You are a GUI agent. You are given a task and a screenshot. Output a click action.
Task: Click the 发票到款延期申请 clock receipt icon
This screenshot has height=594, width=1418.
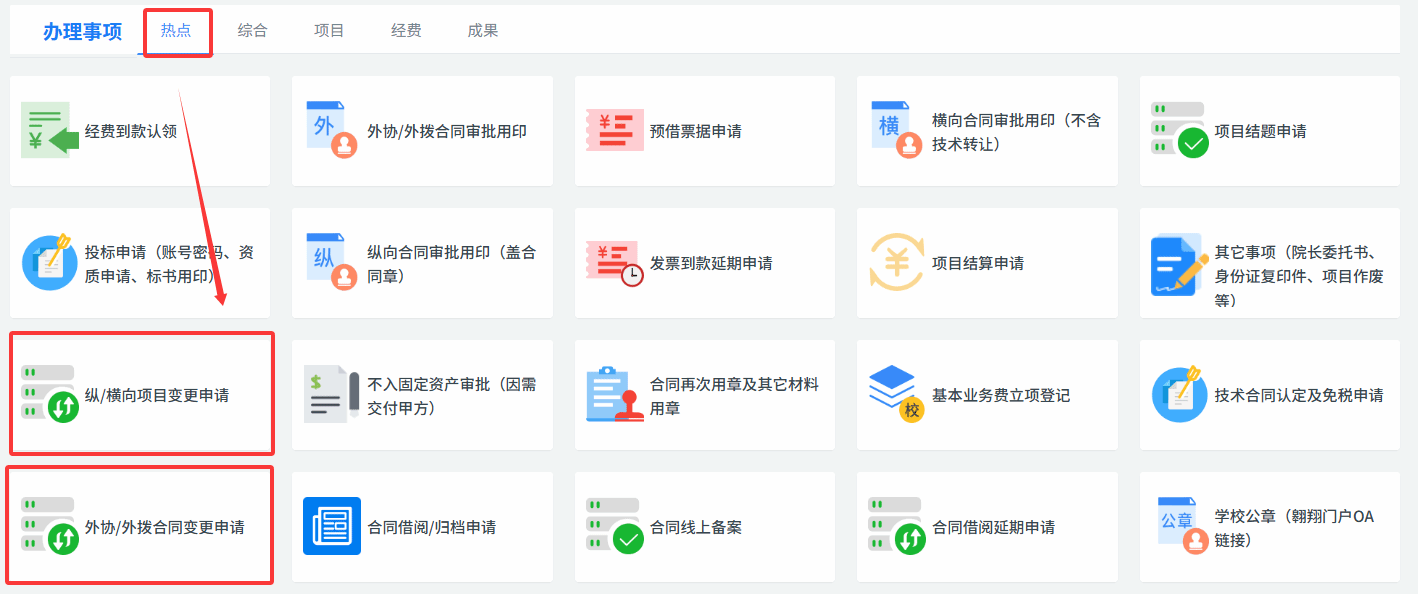(x=614, y=263)
